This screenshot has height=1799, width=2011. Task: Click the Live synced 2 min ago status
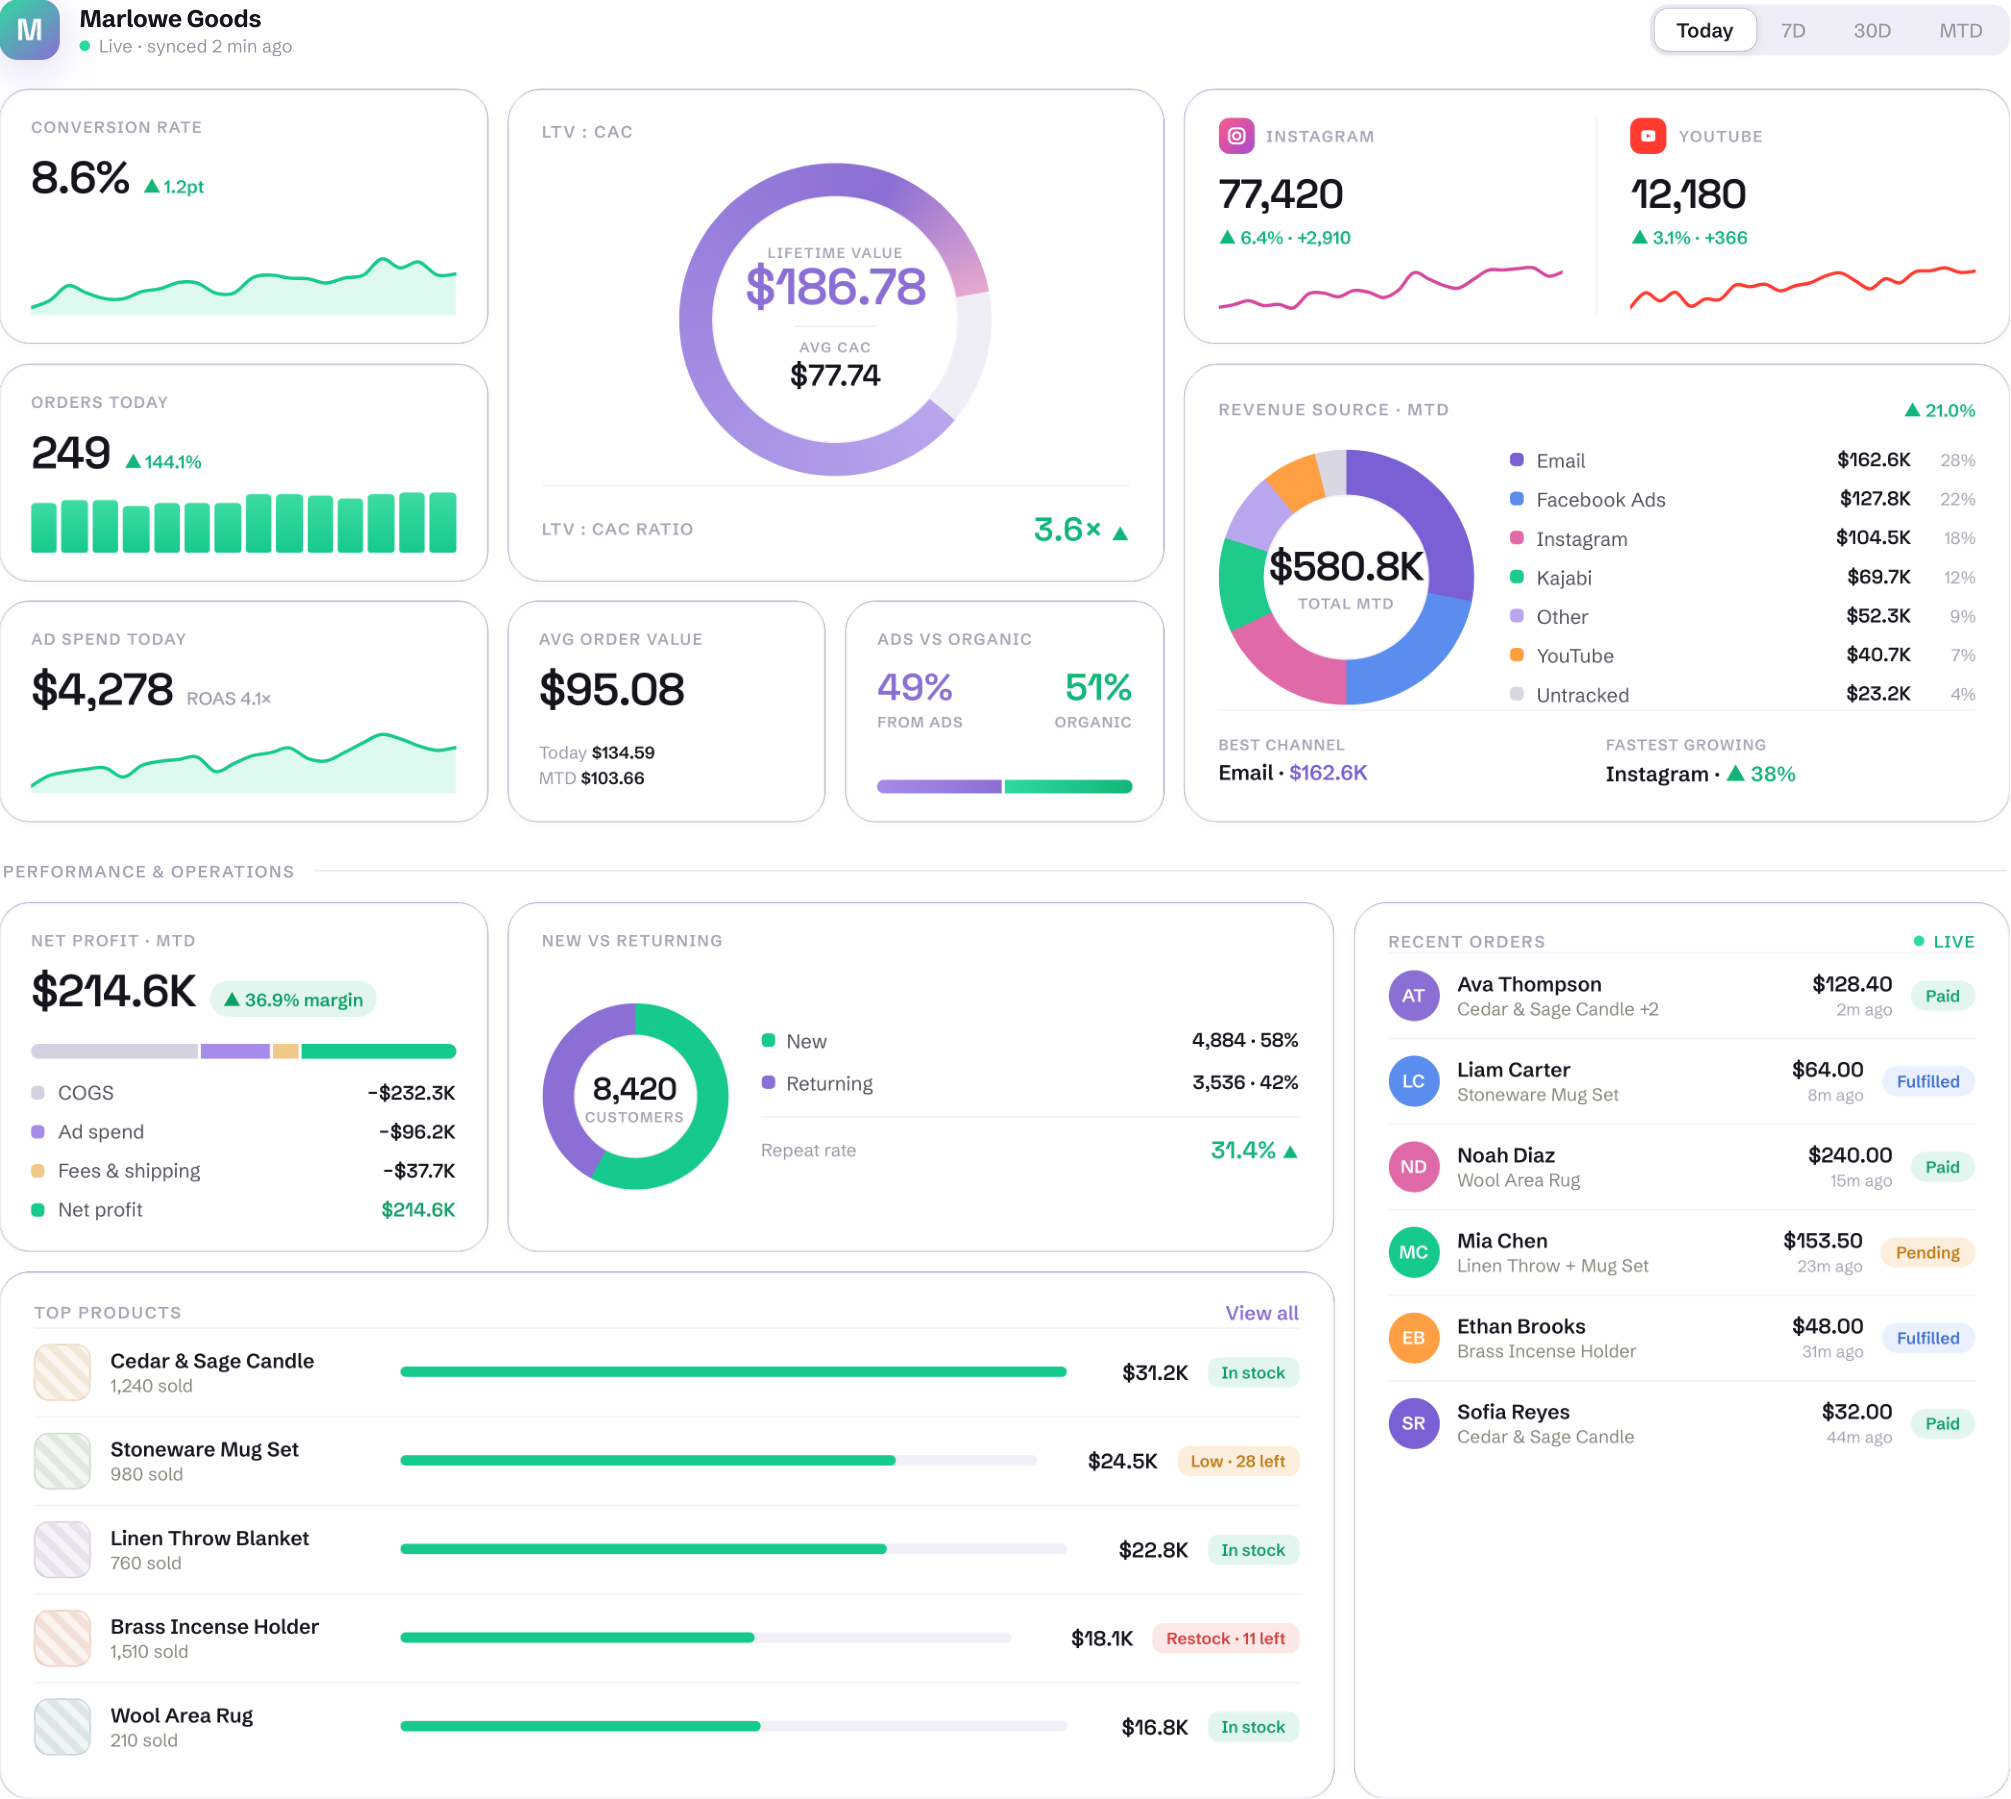point(186,46)
